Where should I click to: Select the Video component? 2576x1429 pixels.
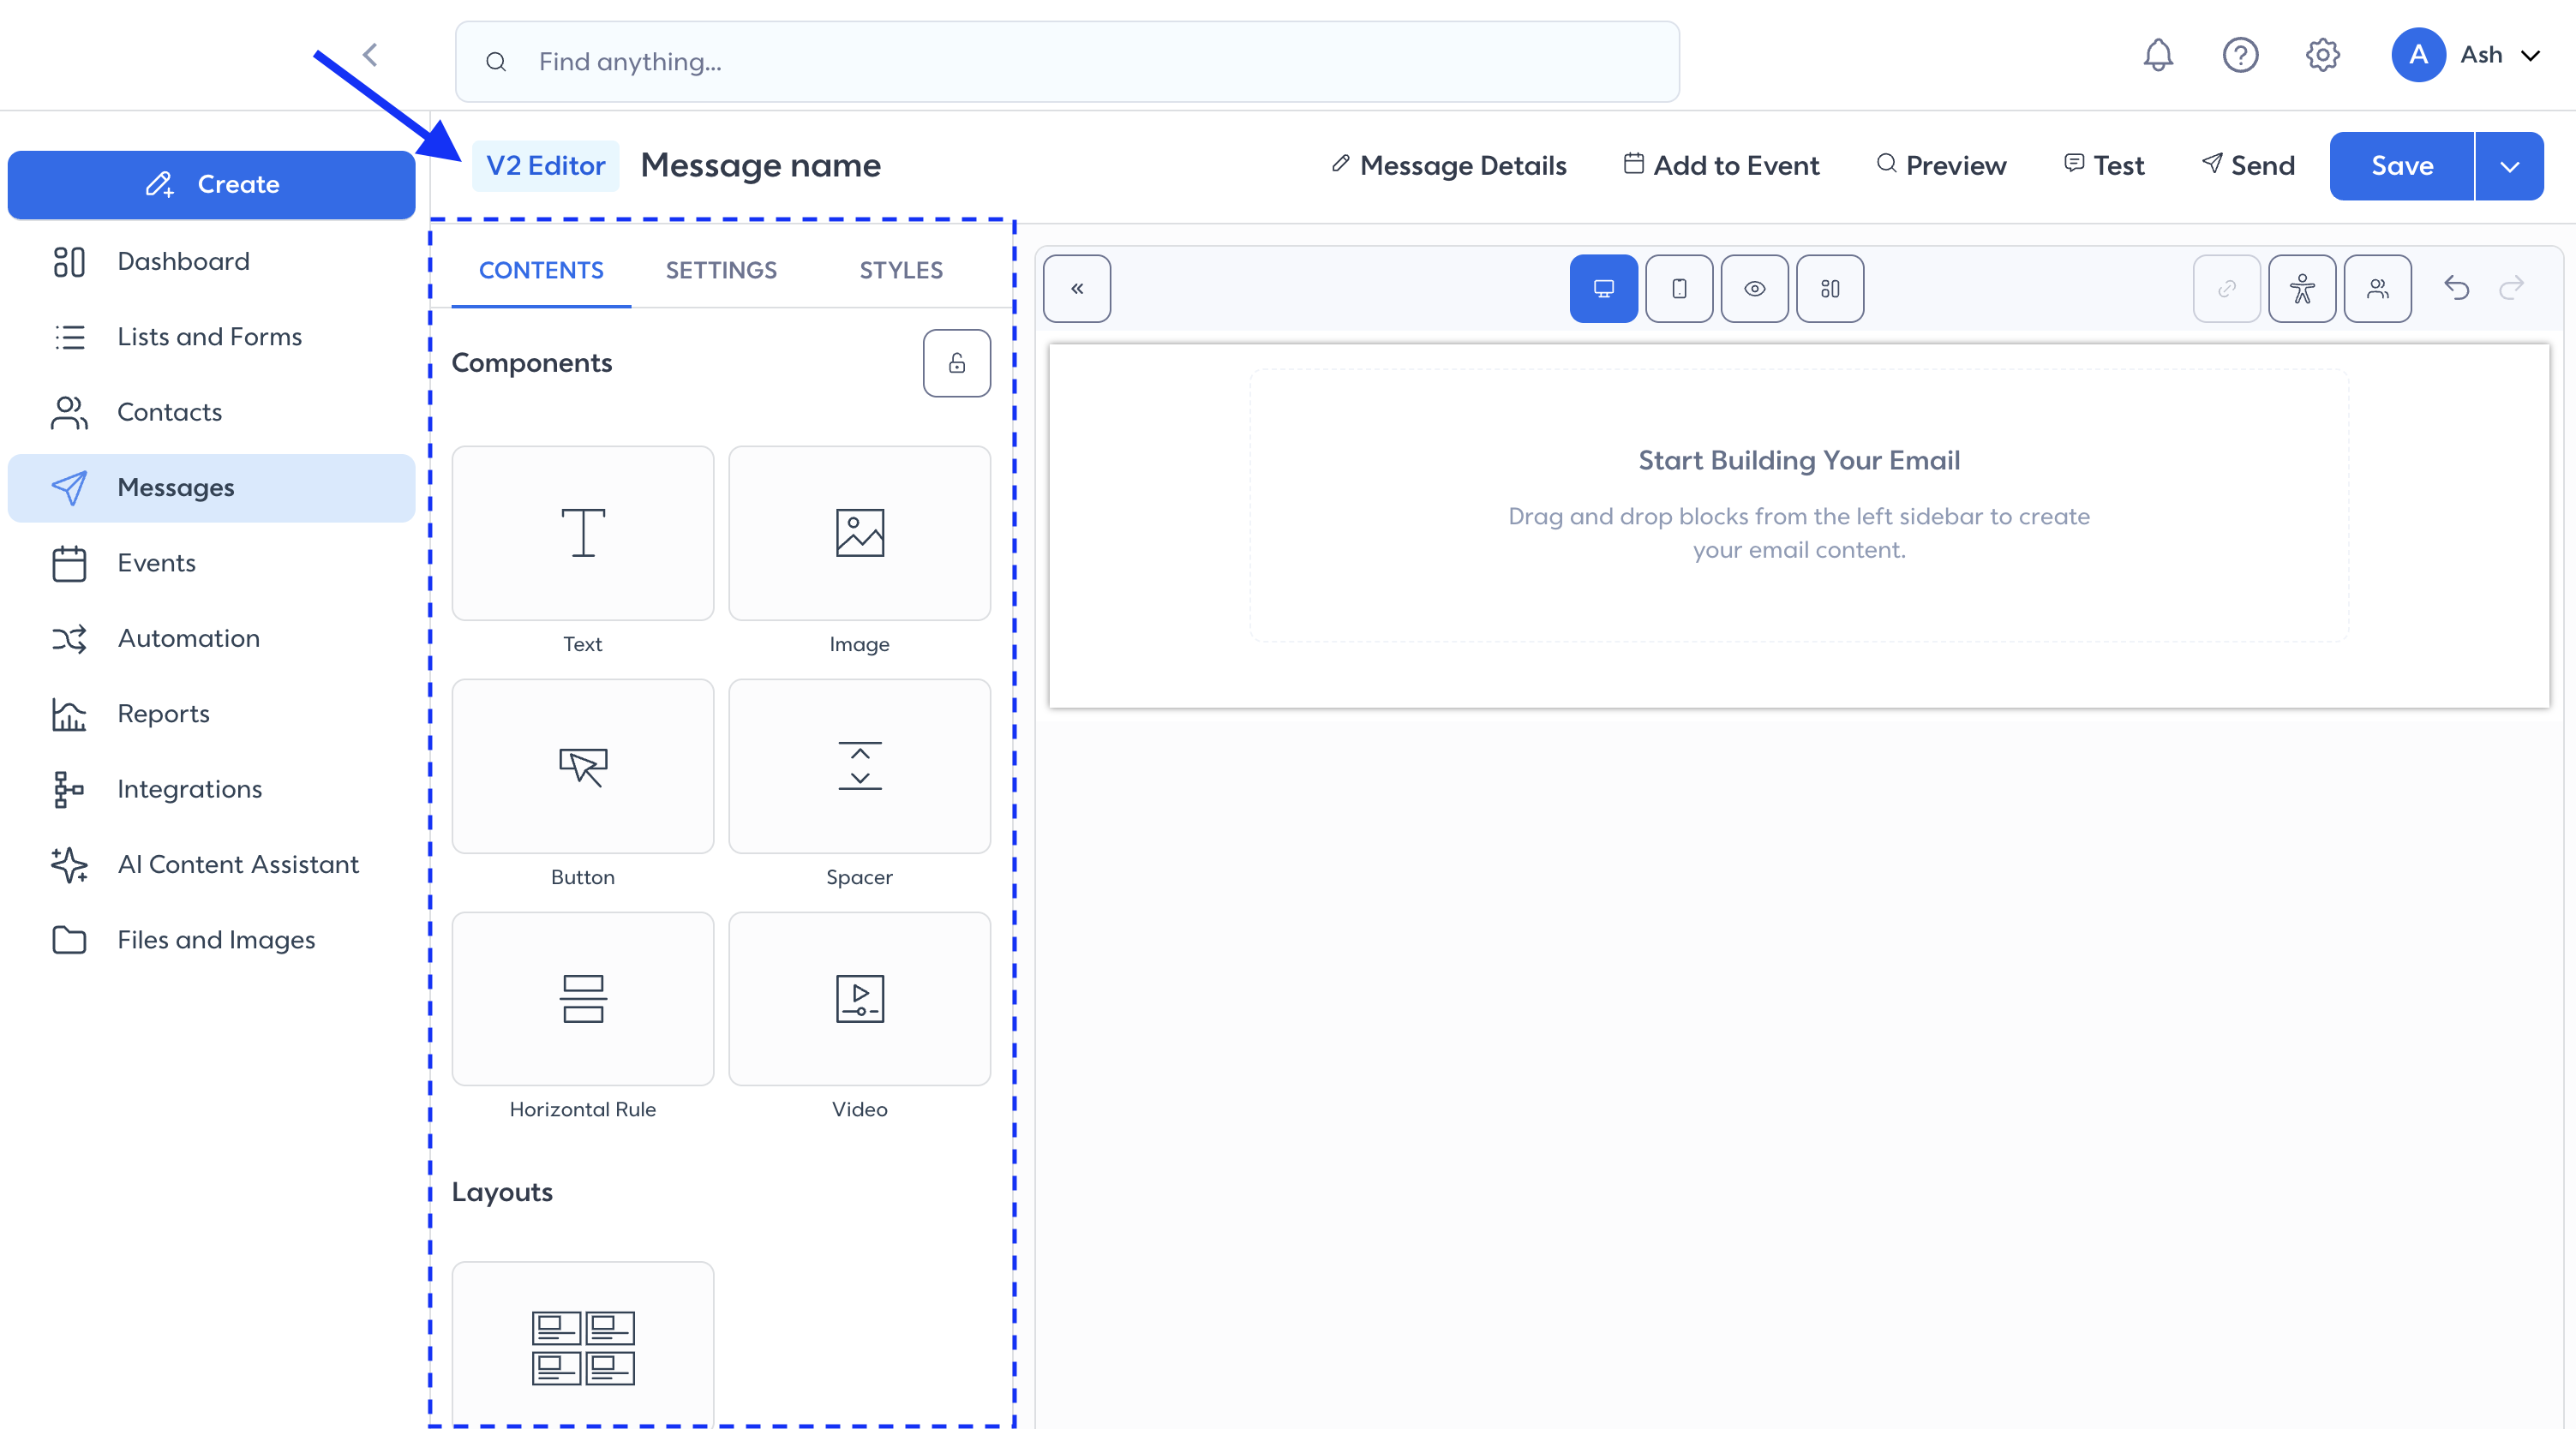pyautogui.click(x=859, y=998)
